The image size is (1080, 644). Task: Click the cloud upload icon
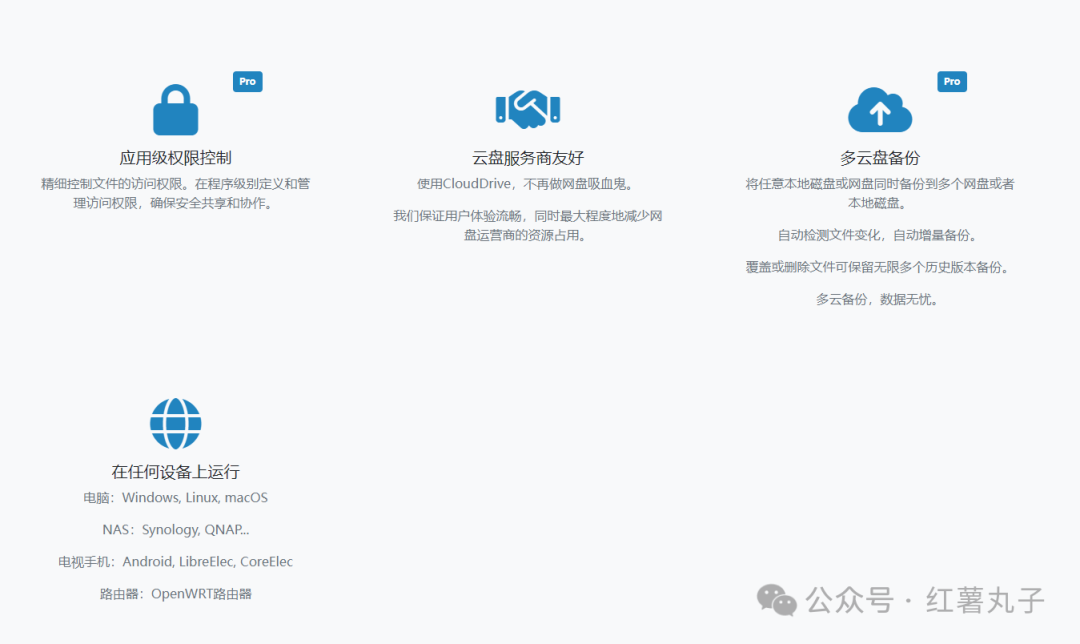pos(880,110)
